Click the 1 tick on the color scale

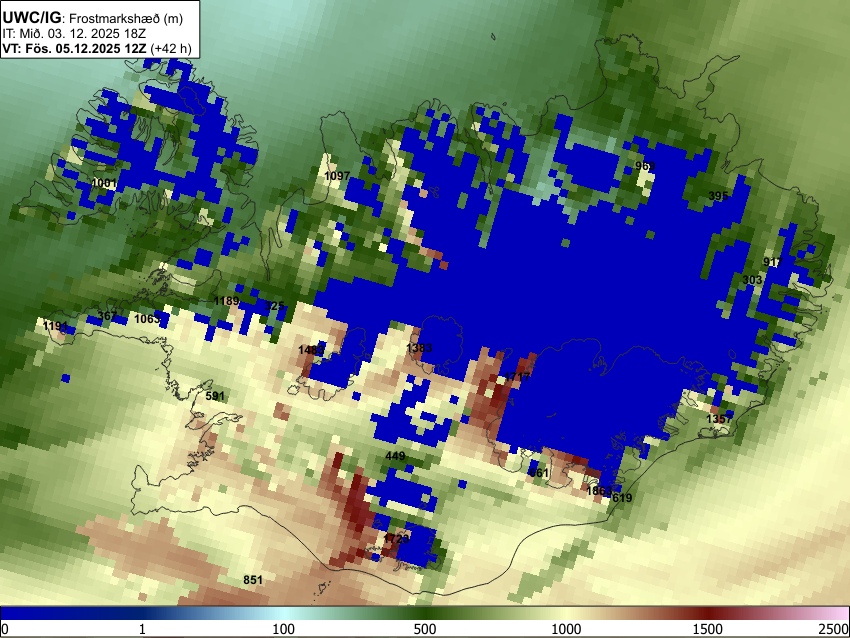coord(142,629)
